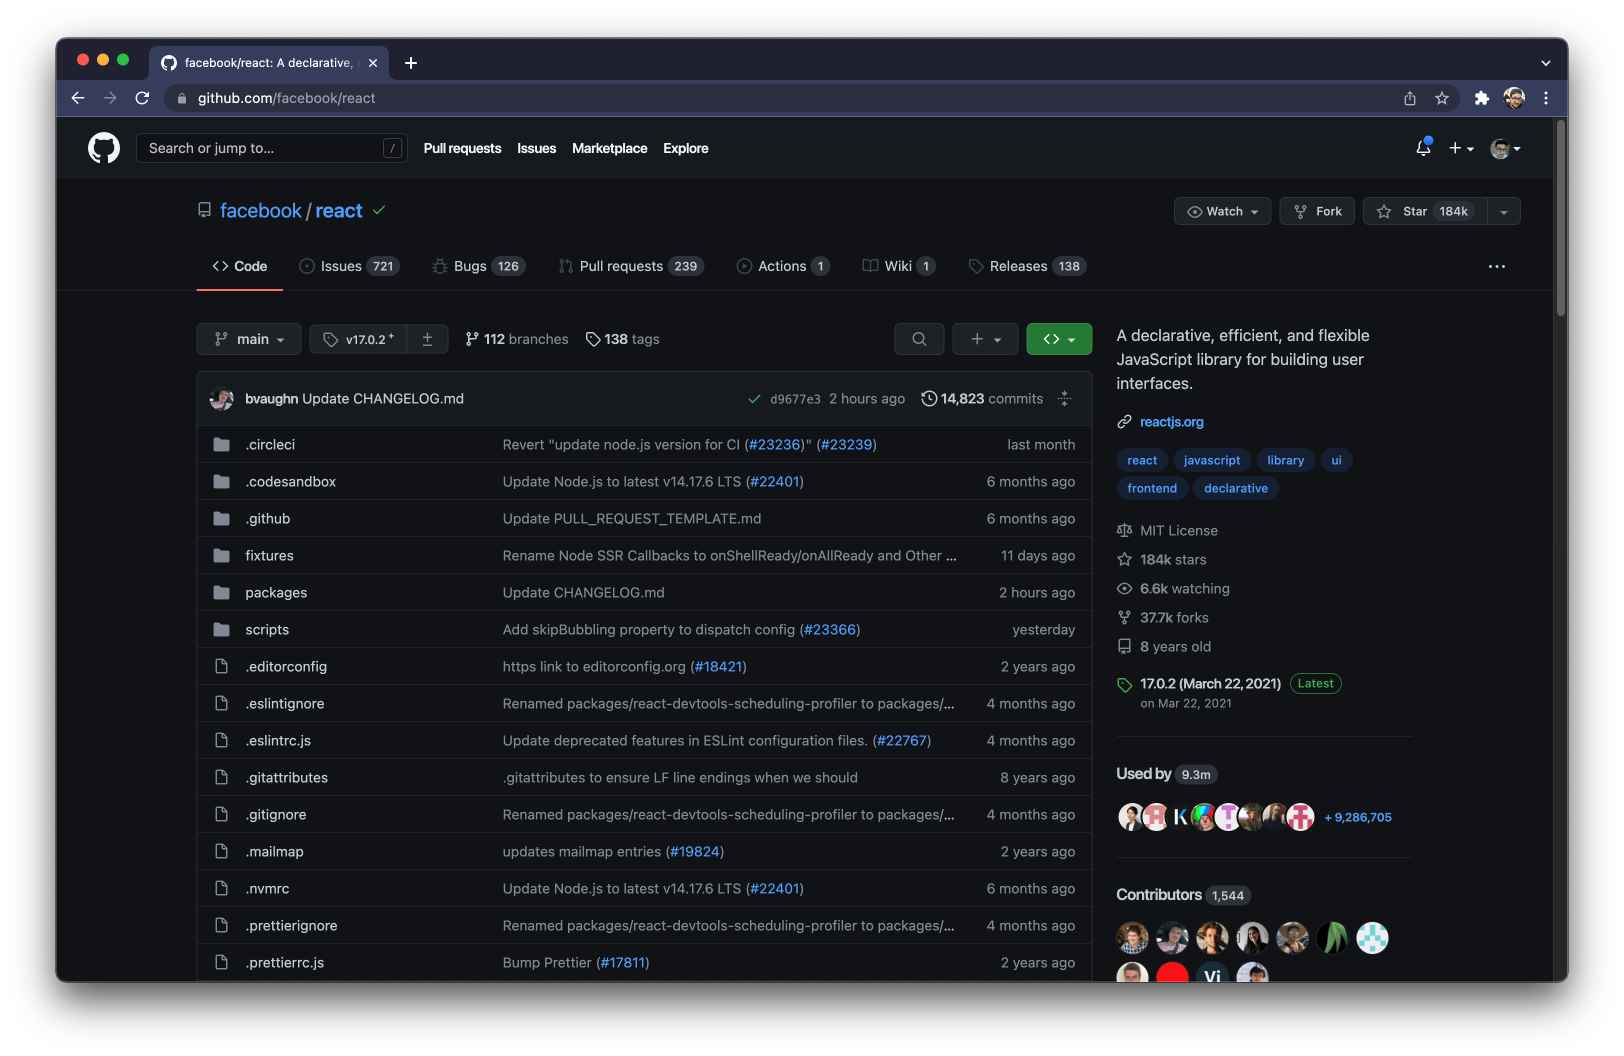Open the fixtures folder
The image size is (1624, 1056).
[269, 555]
